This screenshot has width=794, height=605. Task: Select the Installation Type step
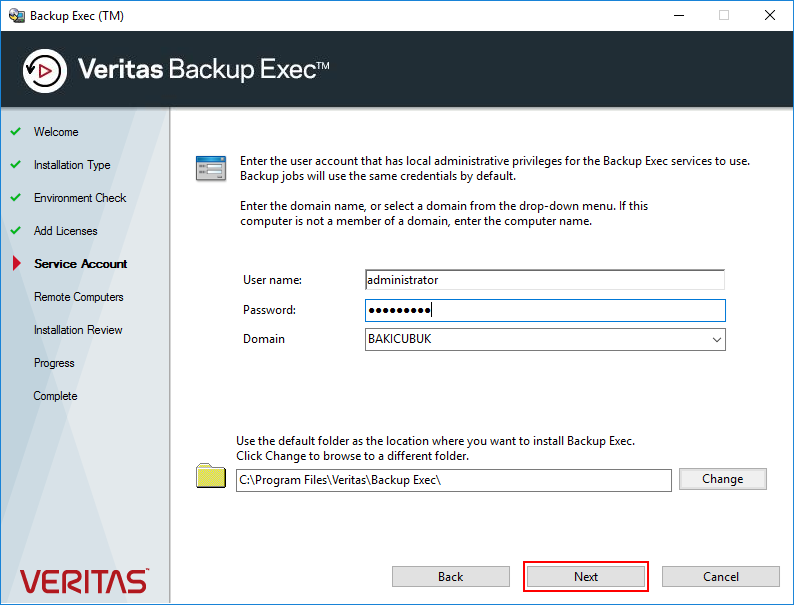click(72, 165)
